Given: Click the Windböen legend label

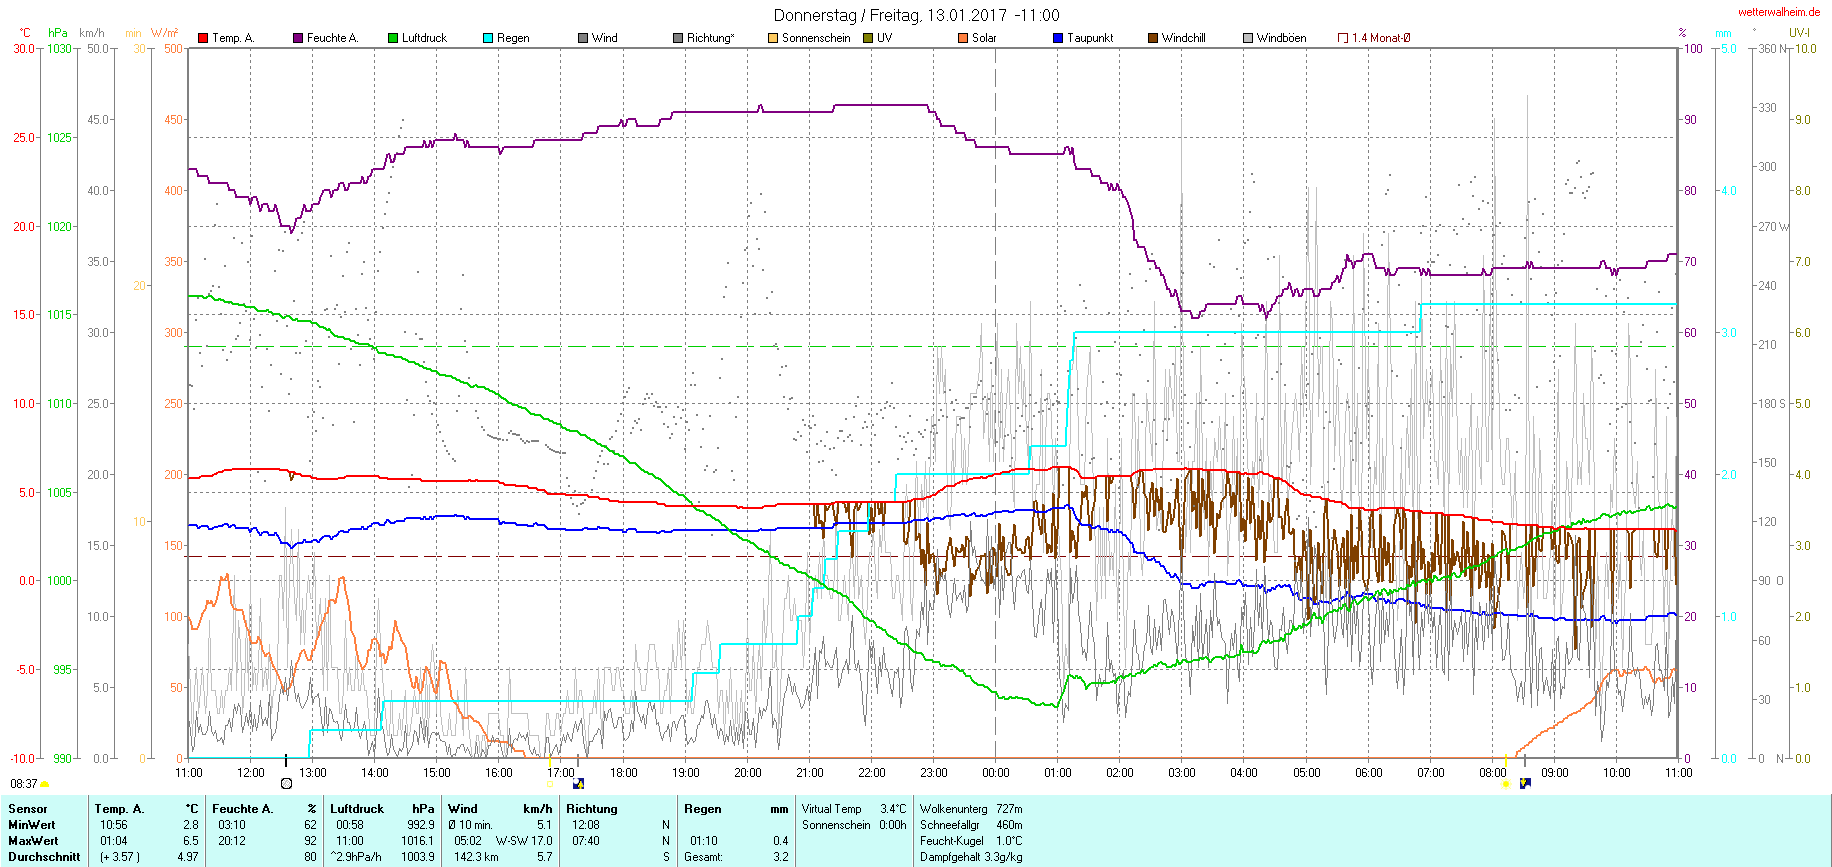Looking at the screenshot, I should tap(1281, 38).
